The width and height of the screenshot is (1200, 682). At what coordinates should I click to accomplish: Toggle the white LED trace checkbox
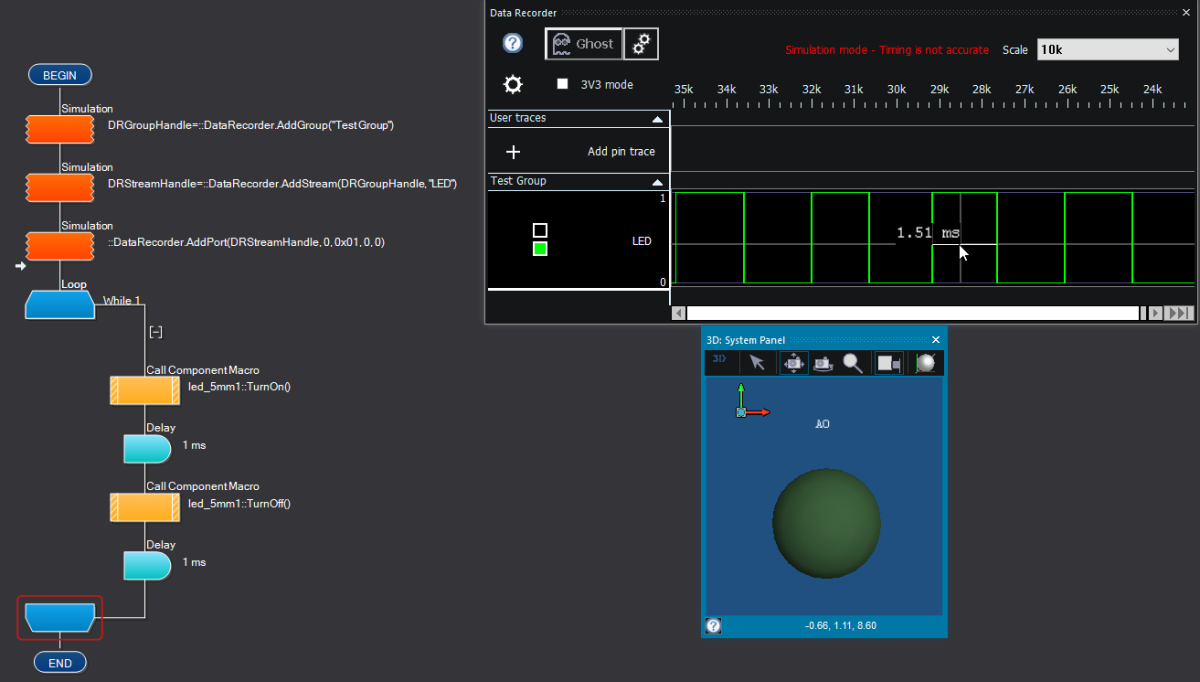coord(540,231)
